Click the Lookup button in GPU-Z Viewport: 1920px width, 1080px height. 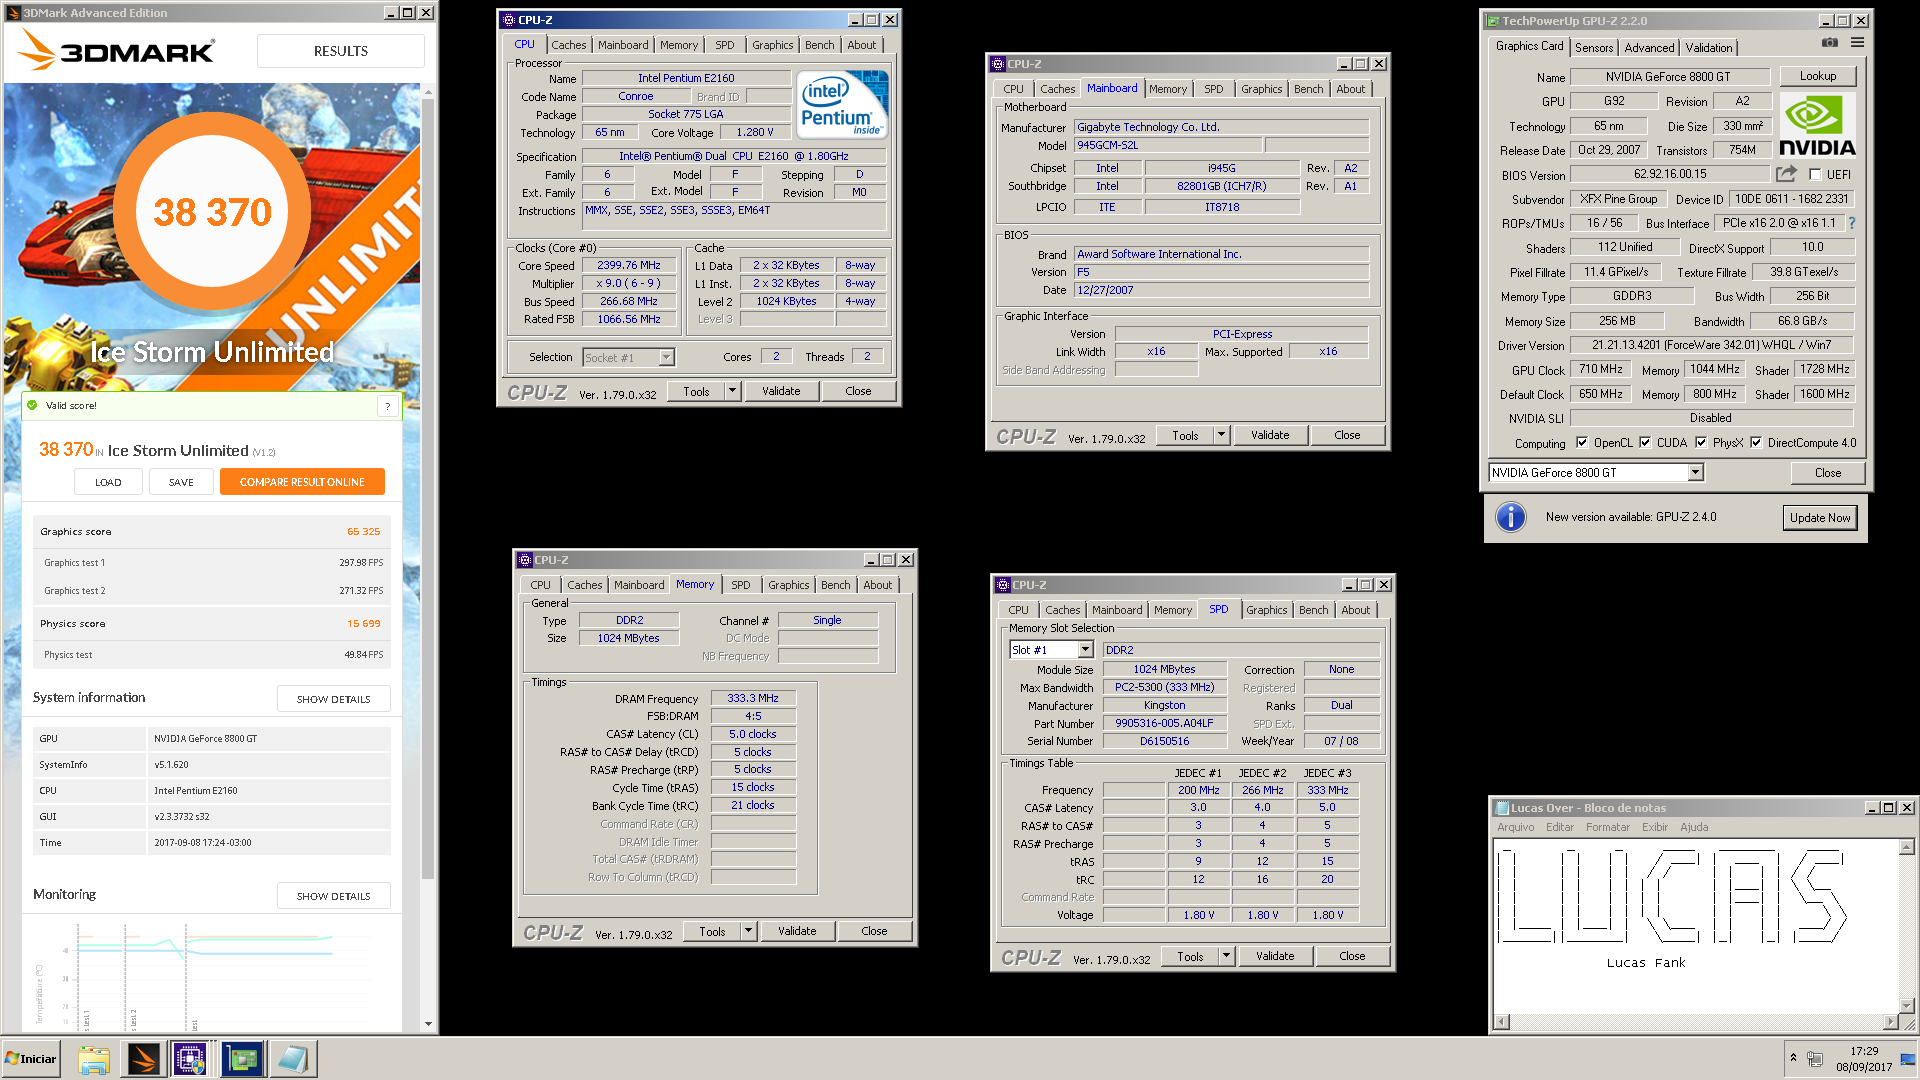[1817, 76]
